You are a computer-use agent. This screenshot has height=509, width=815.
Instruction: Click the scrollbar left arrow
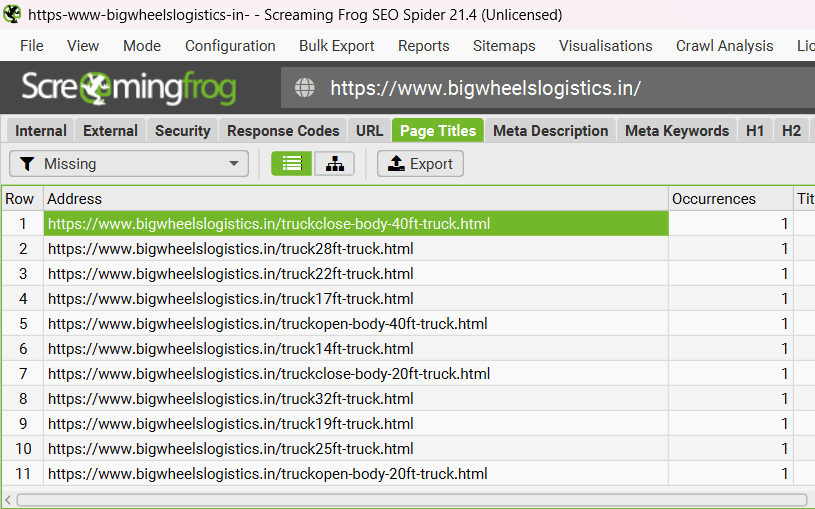click(8, 500)
